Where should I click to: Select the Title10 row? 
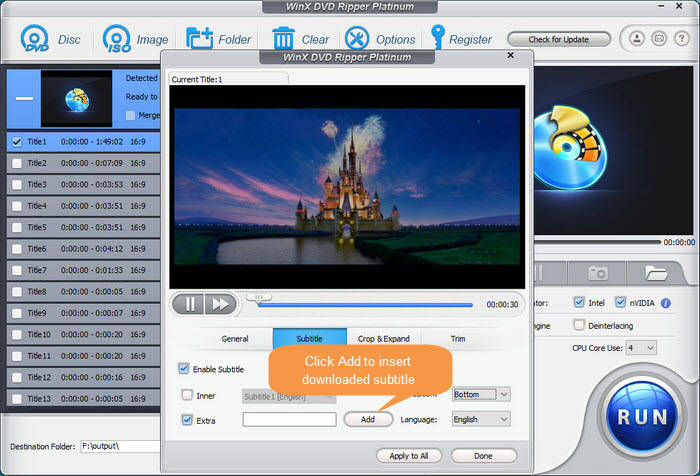tap(83, 334)
